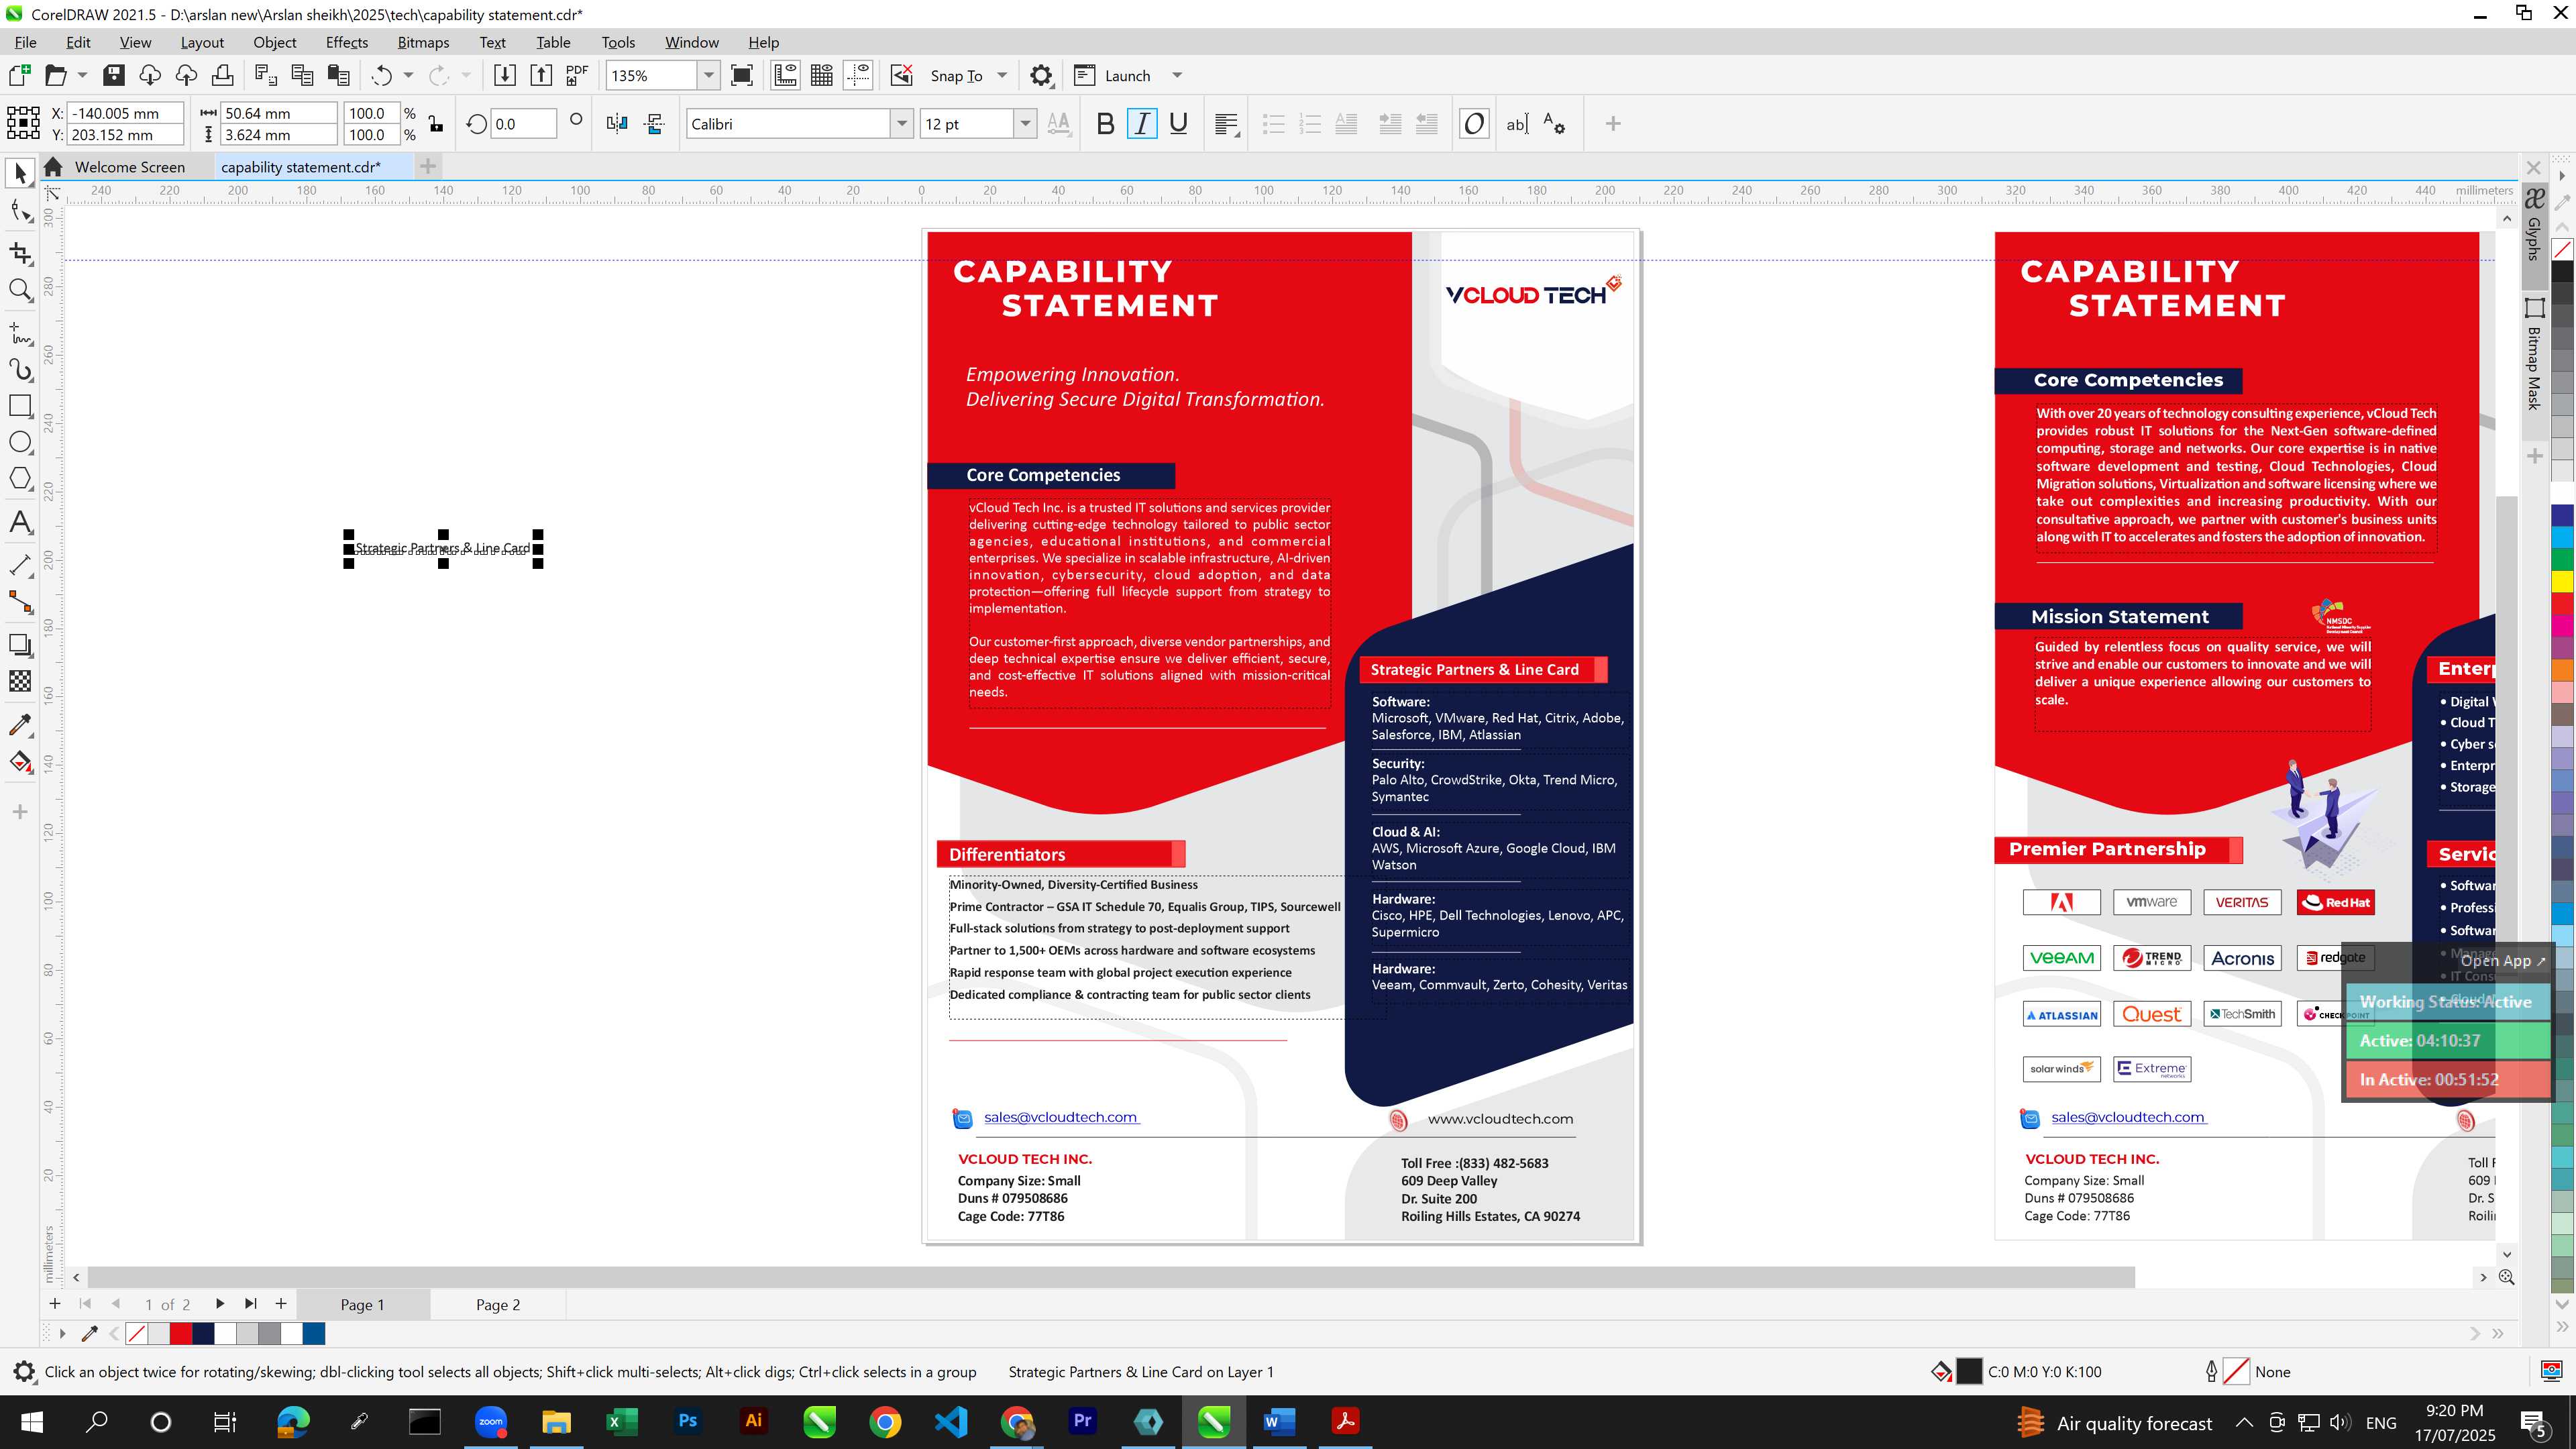Select the Ellipse tool
The image size is (2576, 1449).
pos(20,442)
